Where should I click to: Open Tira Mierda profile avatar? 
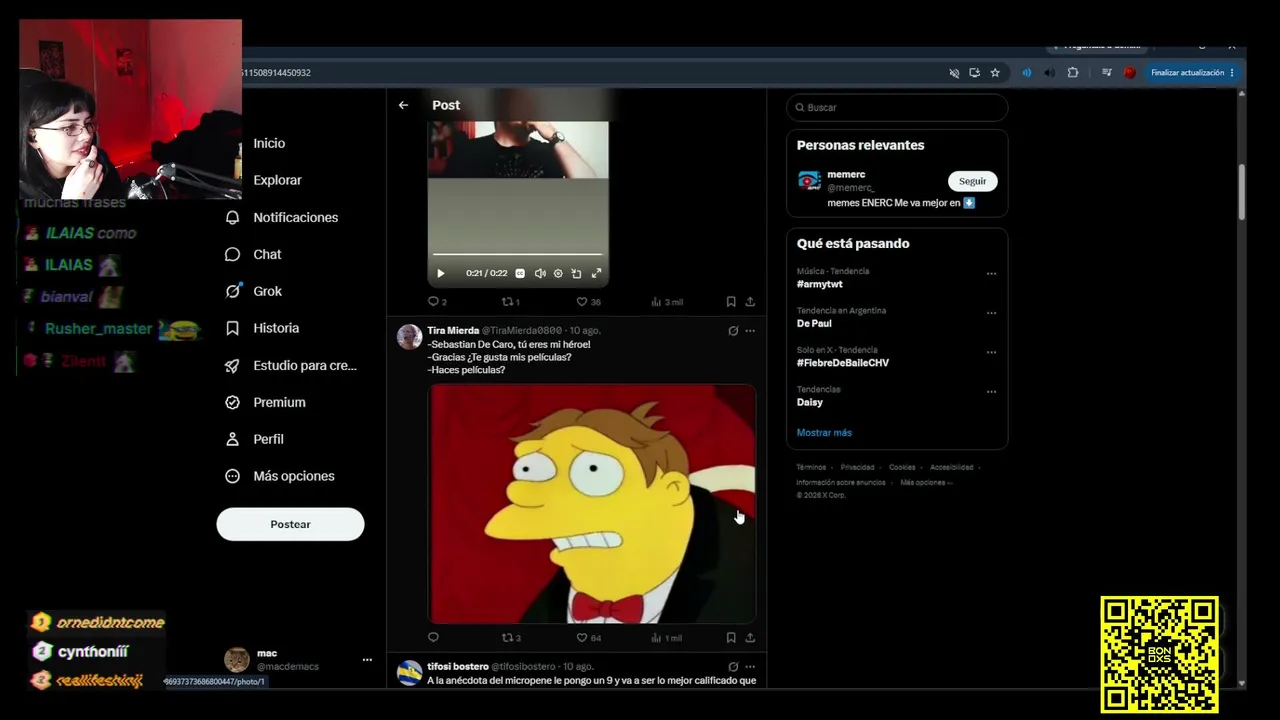(409, 336)
